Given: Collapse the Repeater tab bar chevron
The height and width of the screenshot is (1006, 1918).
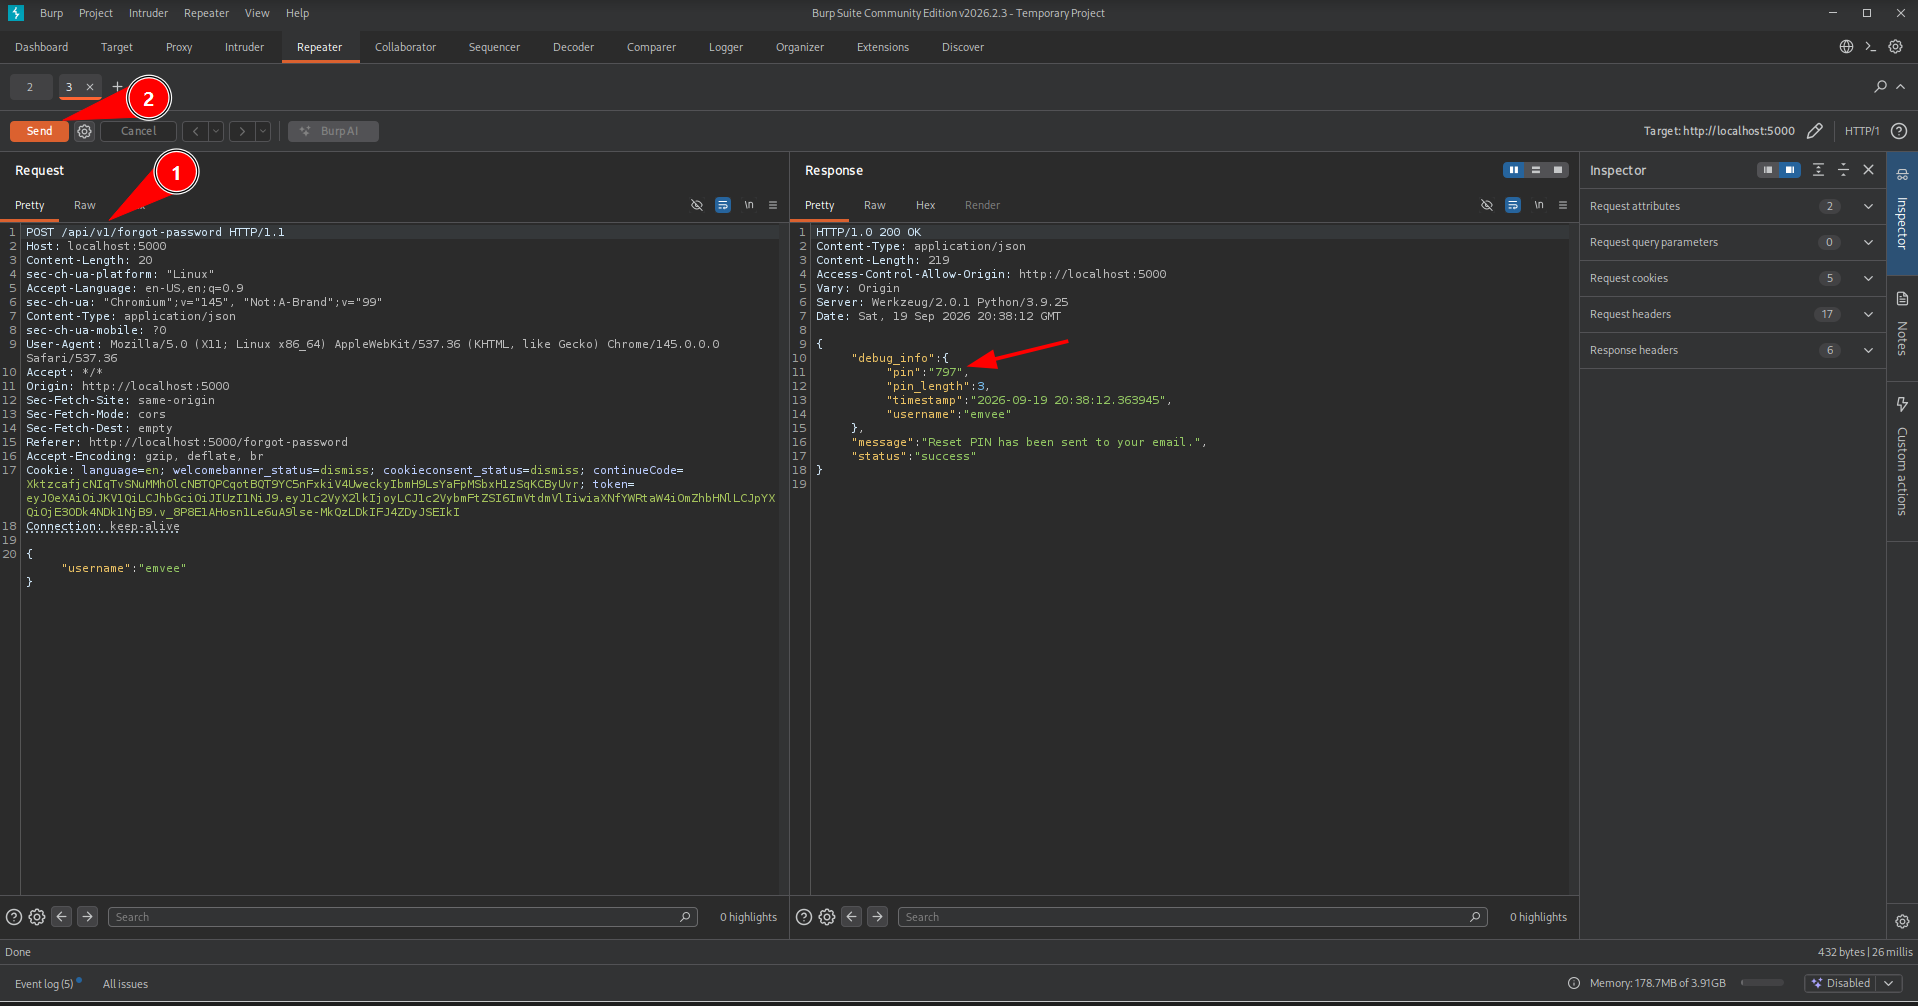Looking at the screenshot, I should [1901, 87].
